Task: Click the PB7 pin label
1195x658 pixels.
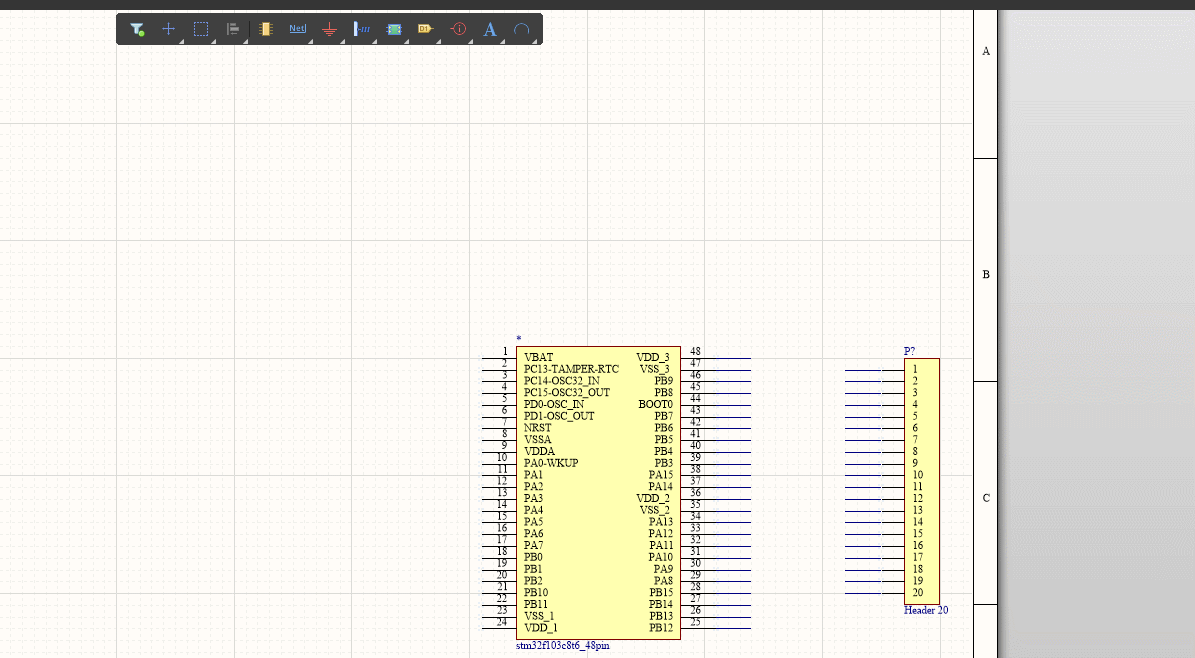Action: (x=664, y=416)
